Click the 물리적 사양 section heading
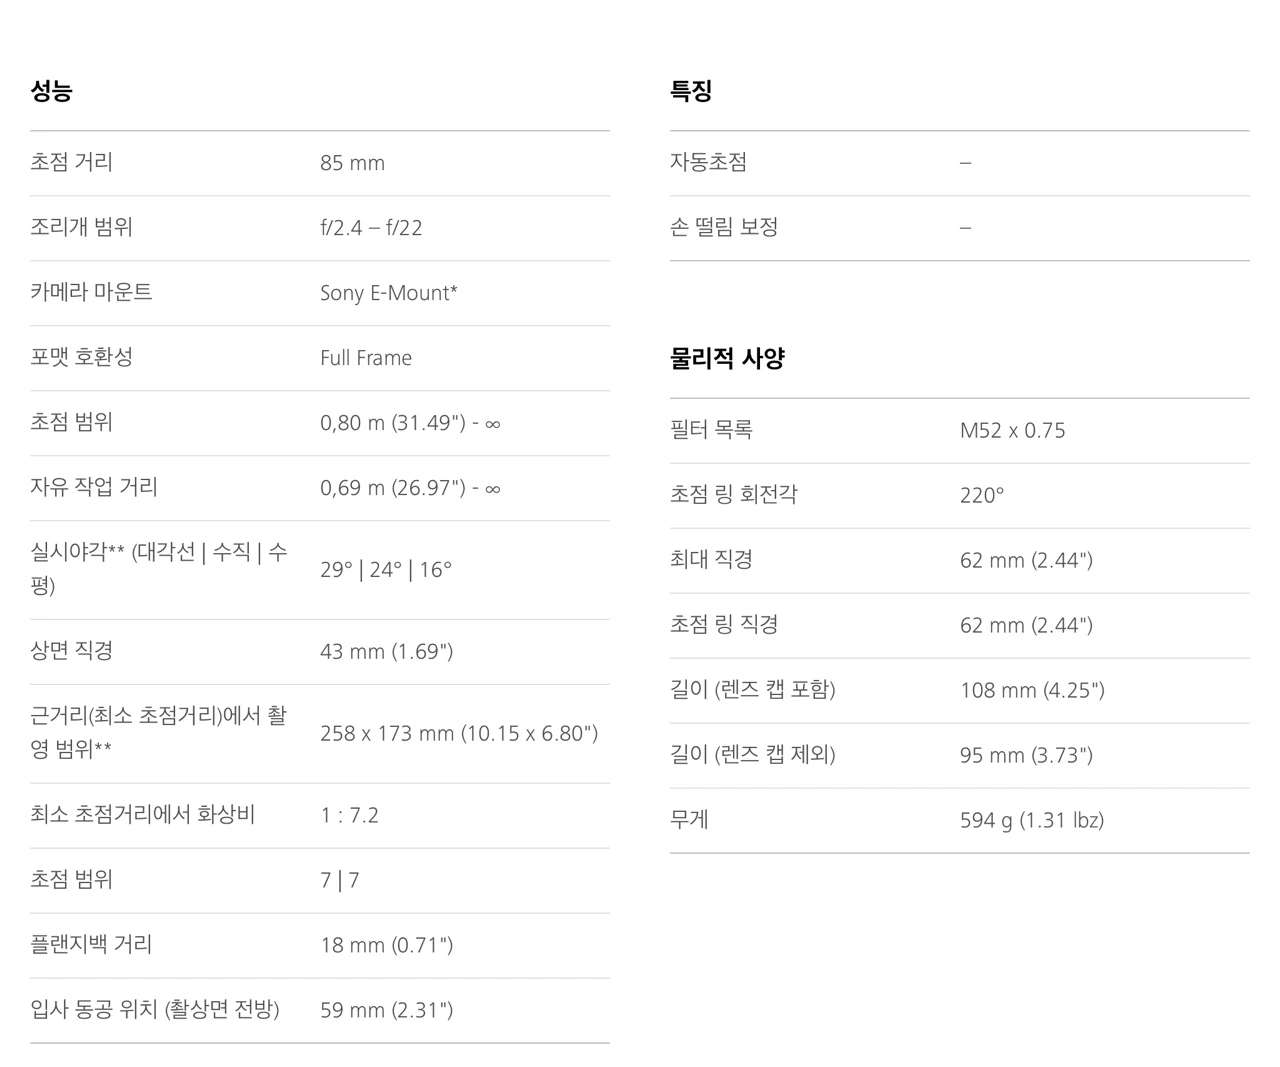The width and height of the screenshot is (1280, 1067). click(x=727, y=358)
